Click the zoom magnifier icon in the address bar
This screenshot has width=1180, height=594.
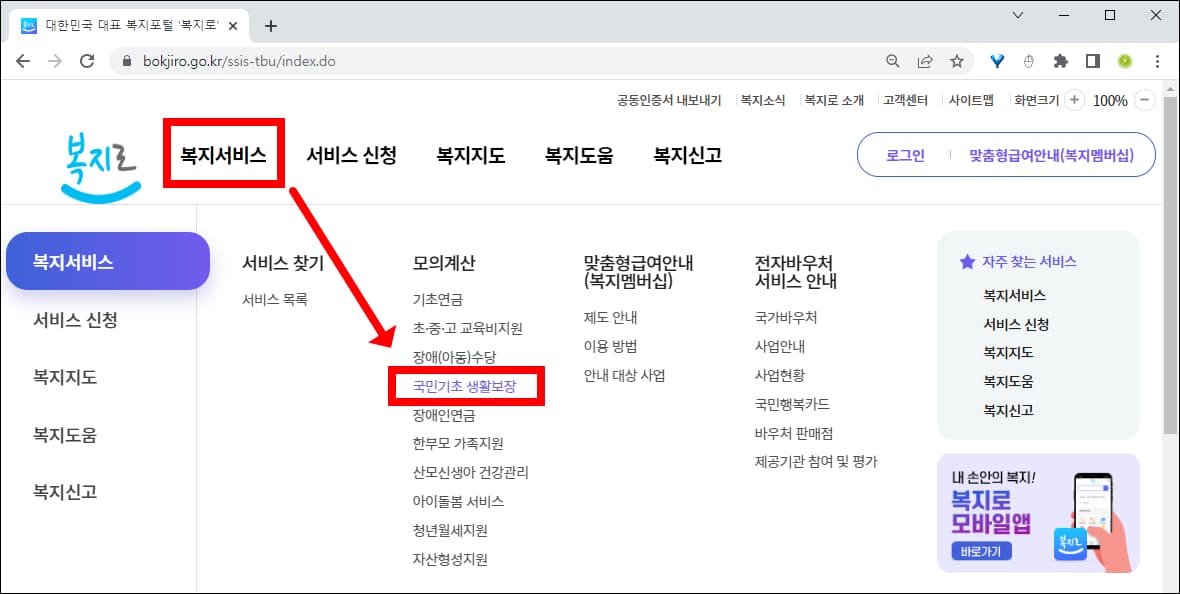893,62
